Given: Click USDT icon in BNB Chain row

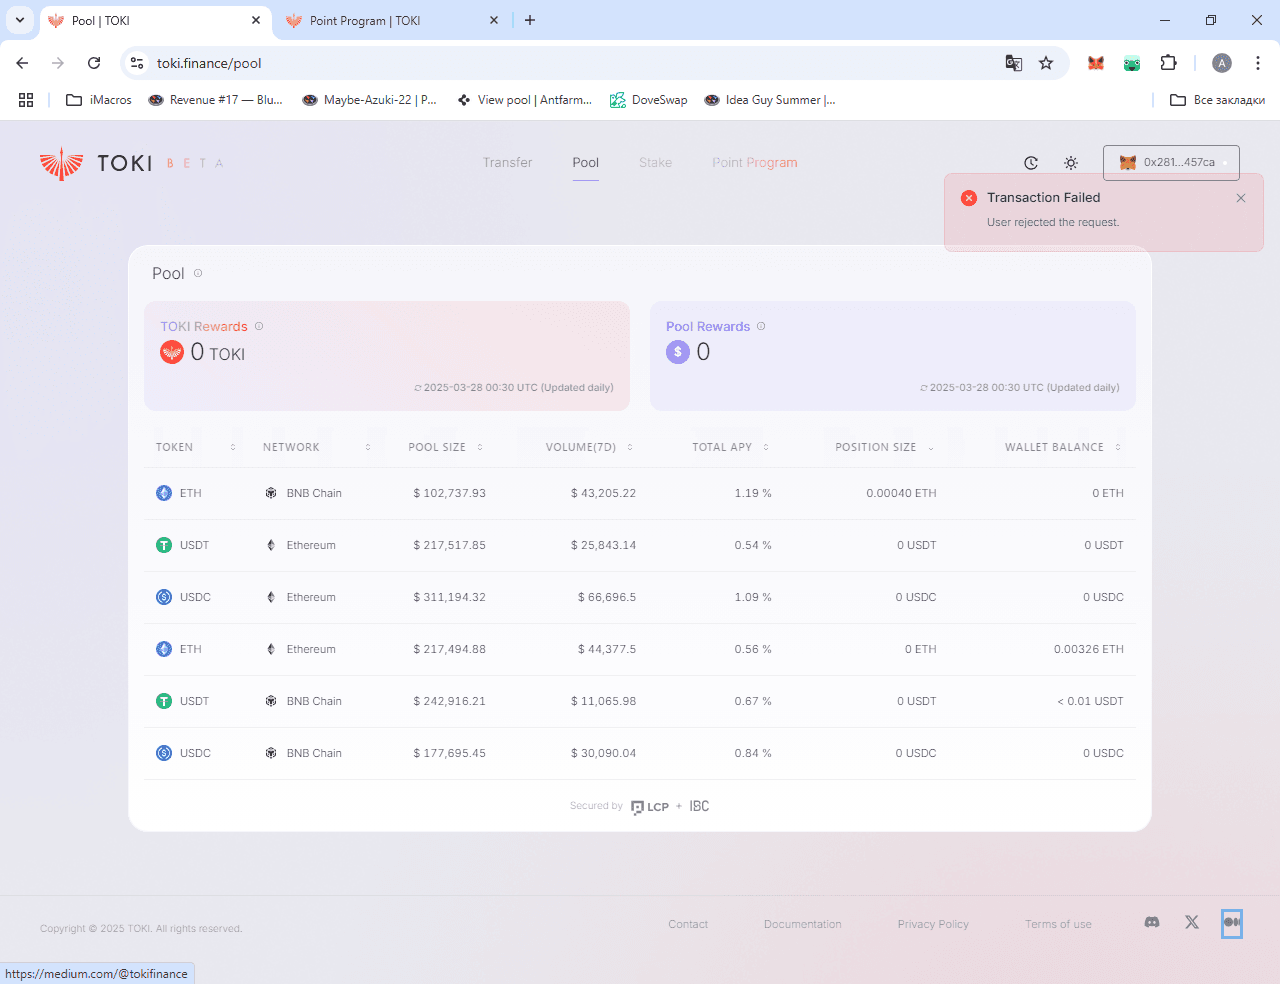Looking at the screenshot, I should point(164,701).
